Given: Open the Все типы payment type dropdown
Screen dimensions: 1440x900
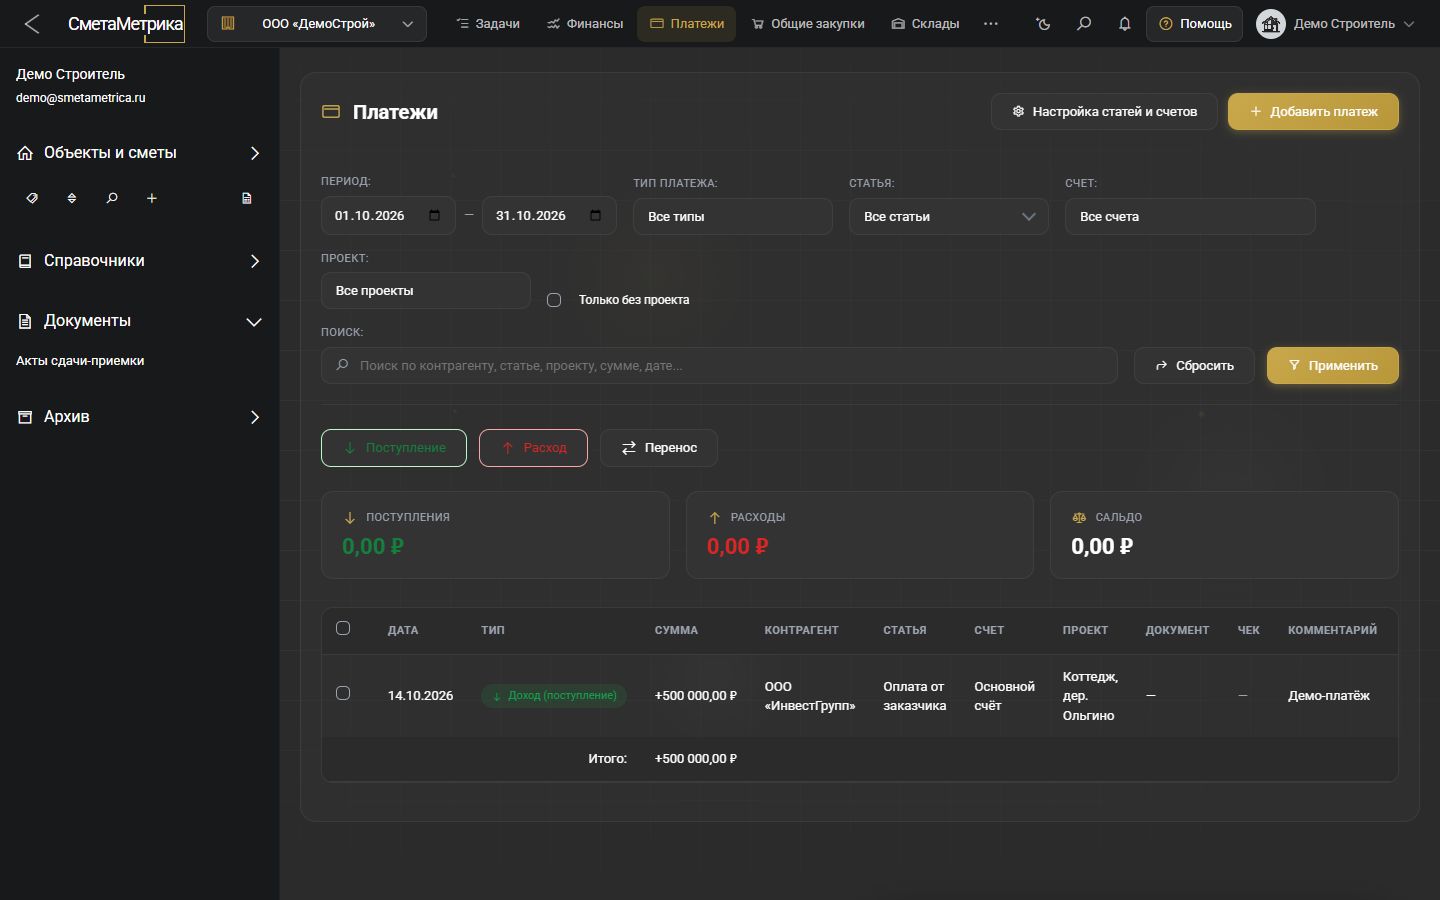Looking at the screenshot, I should click(733, 217).
